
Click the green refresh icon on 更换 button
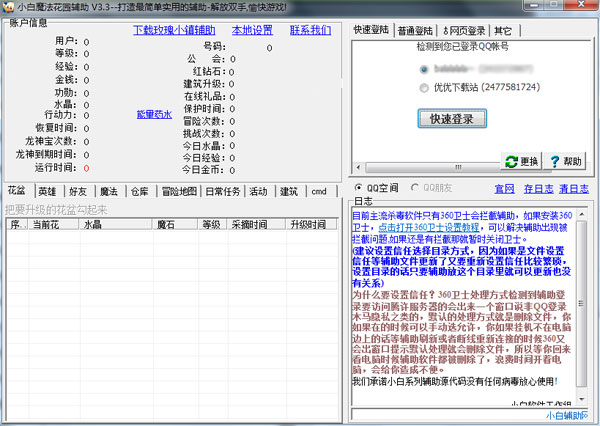click(511, 162)
